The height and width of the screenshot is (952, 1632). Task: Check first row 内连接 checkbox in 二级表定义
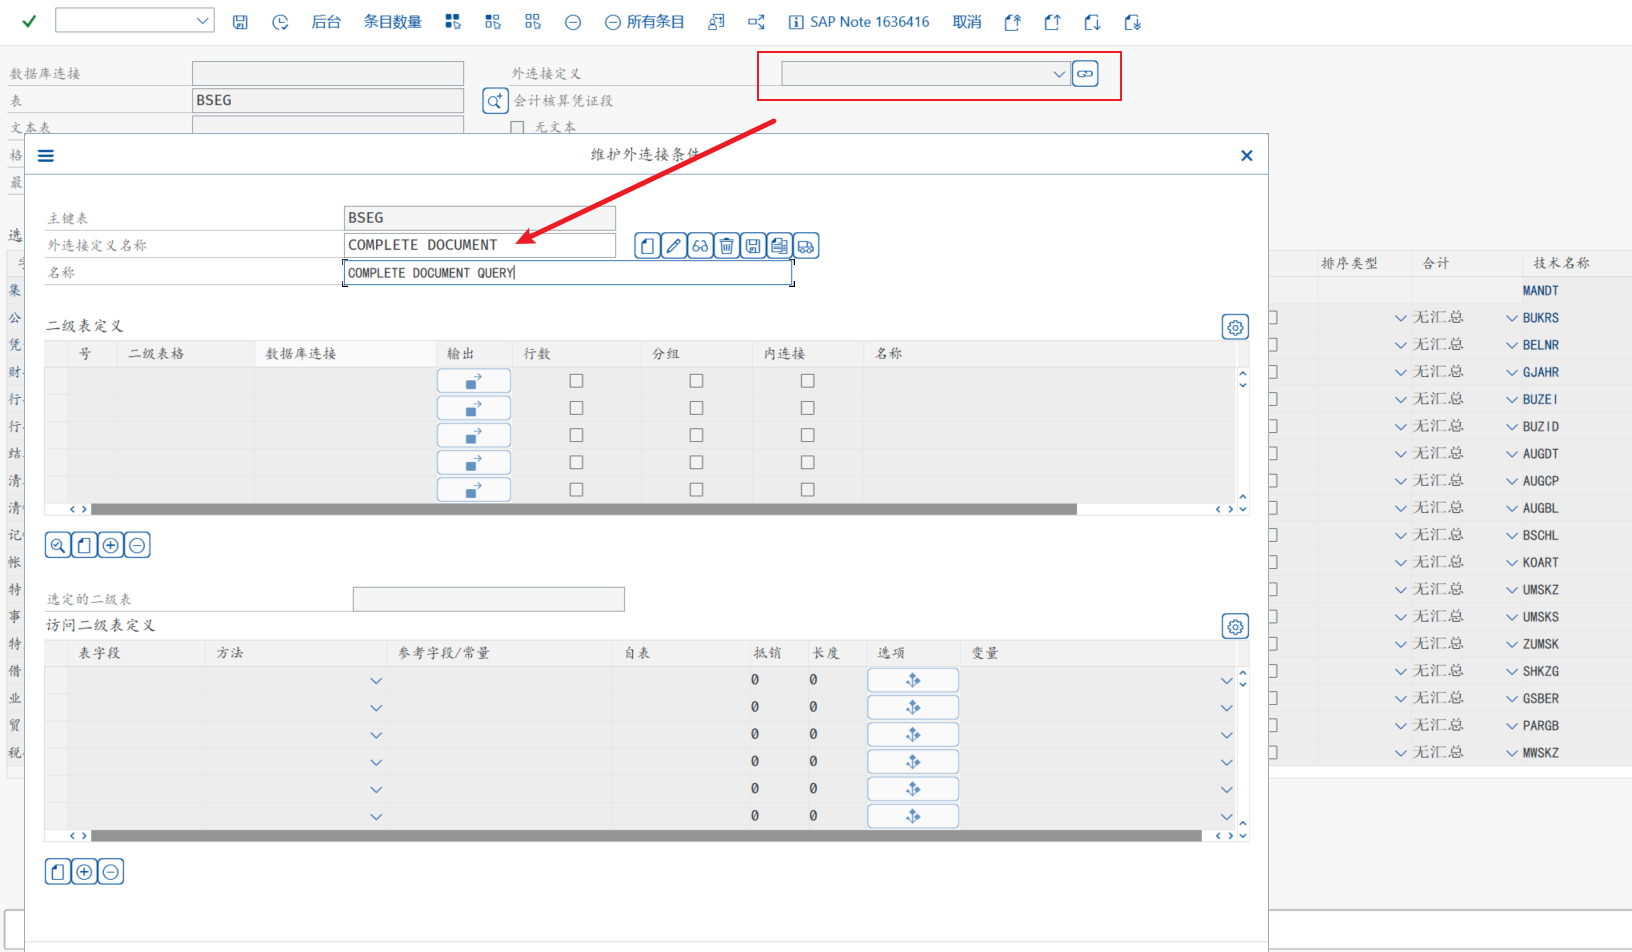coord(808,381)
